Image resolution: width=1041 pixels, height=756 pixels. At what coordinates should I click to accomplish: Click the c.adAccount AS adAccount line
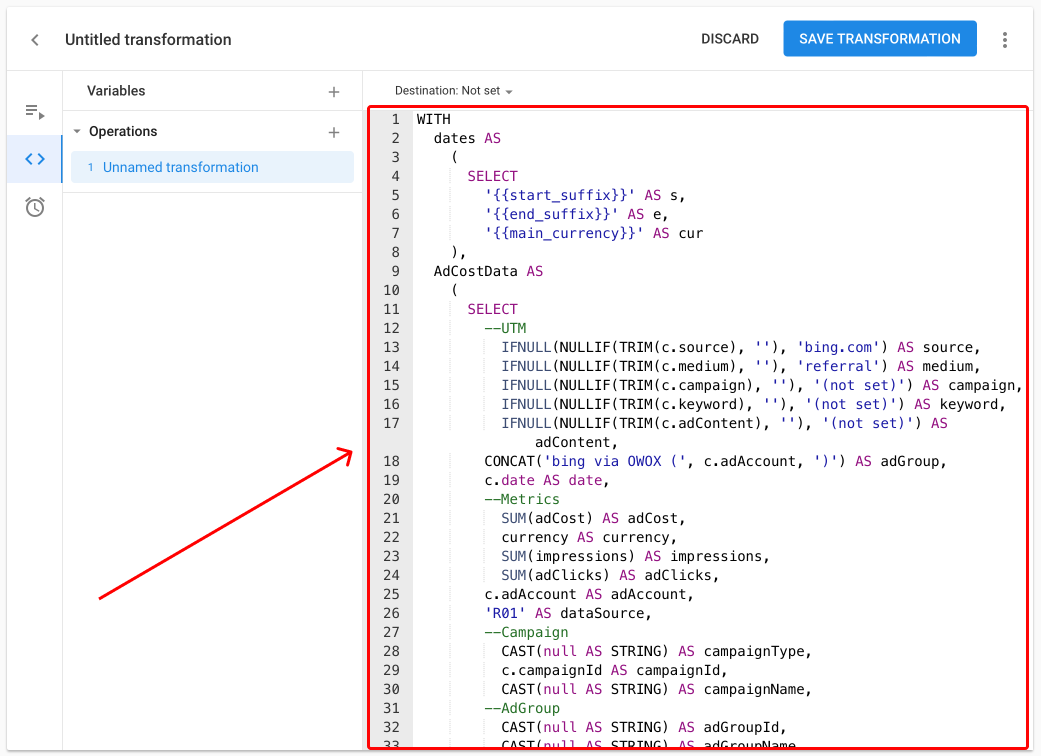click(589, 595)
